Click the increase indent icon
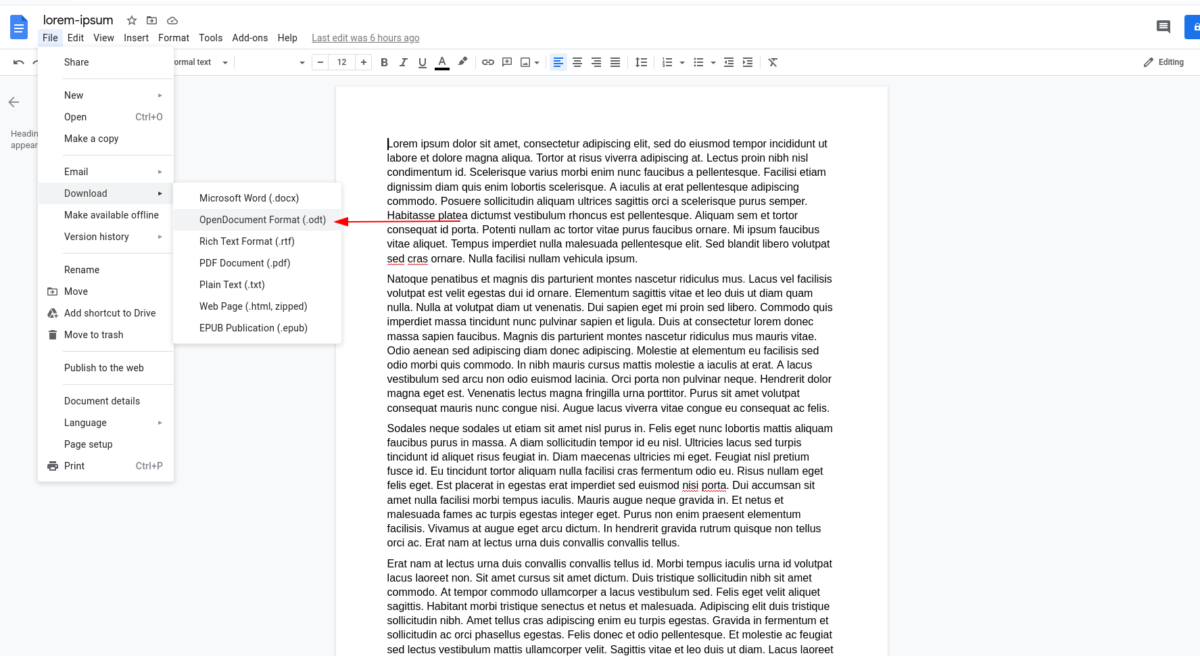This screenshot has height=656, width=1200. point(747,62)
